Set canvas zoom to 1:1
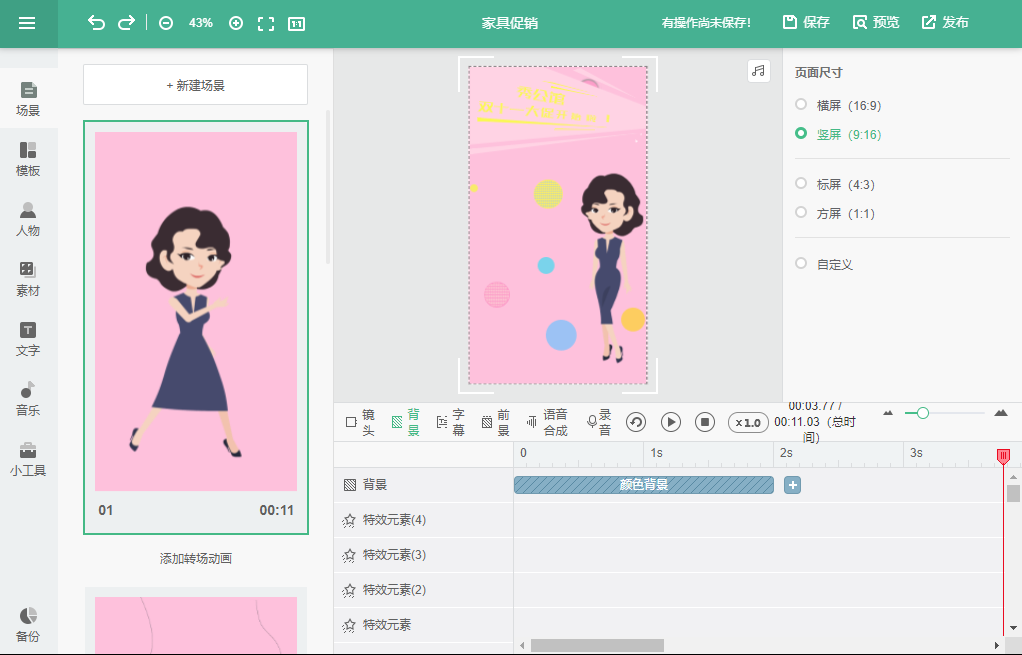This screenshot has height=655, width=1022. point(297,24)
